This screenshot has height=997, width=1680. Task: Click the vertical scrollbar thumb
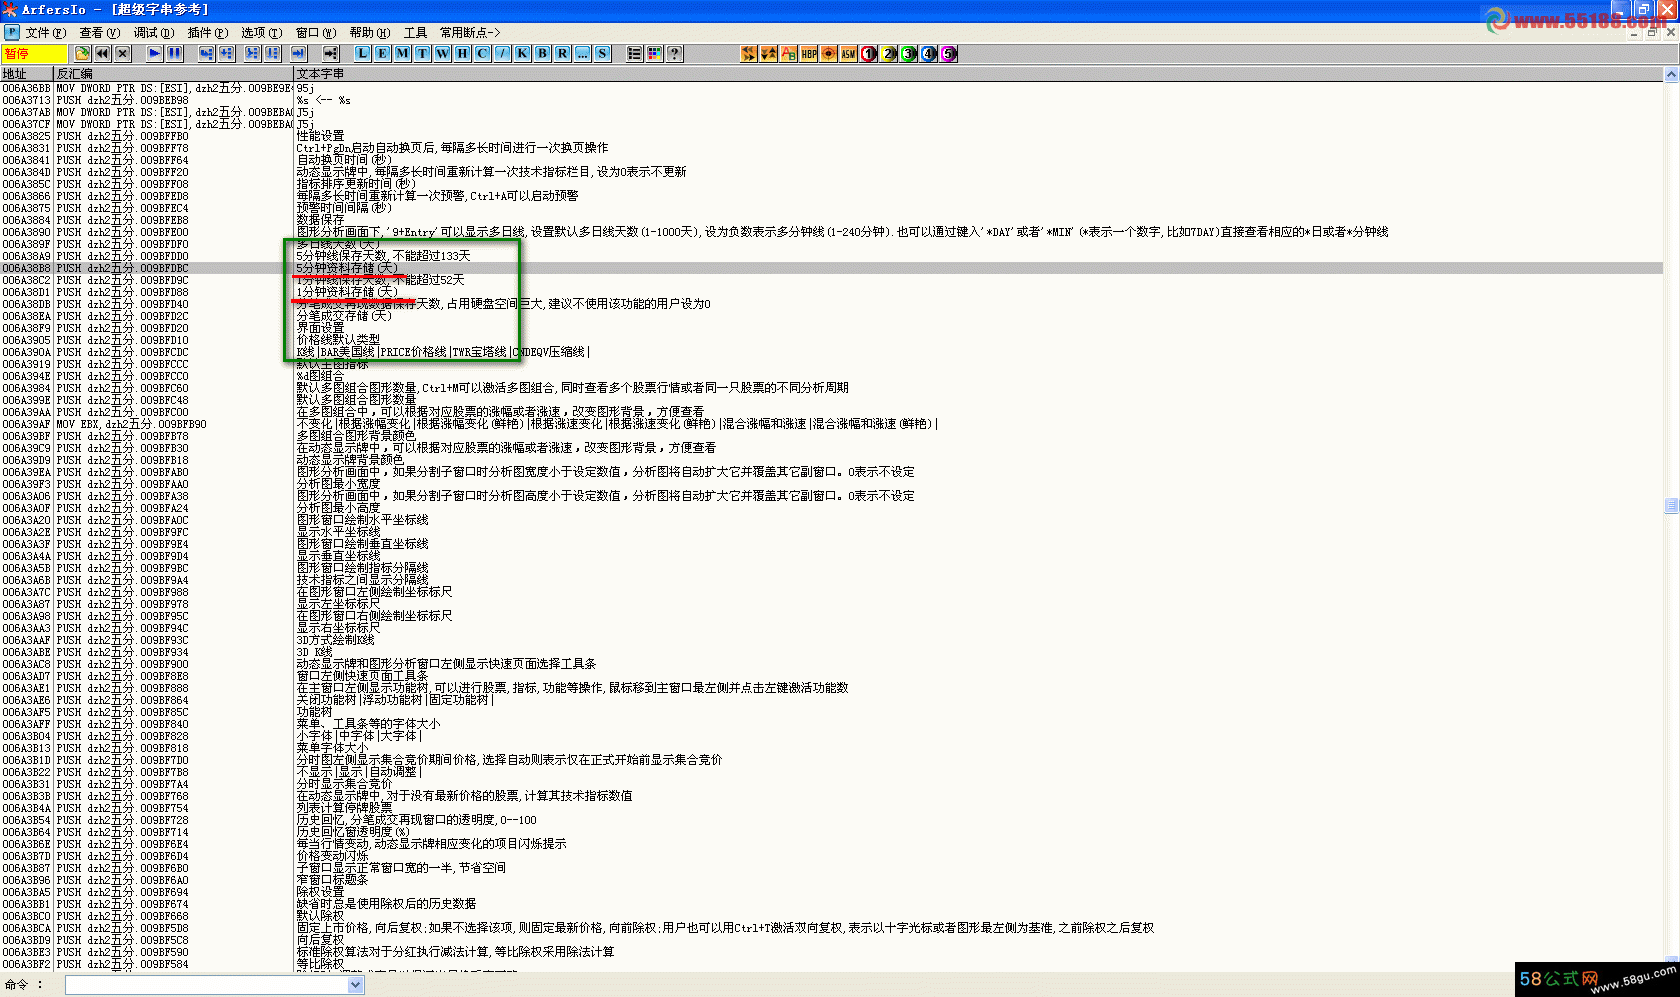[1671, 505]
